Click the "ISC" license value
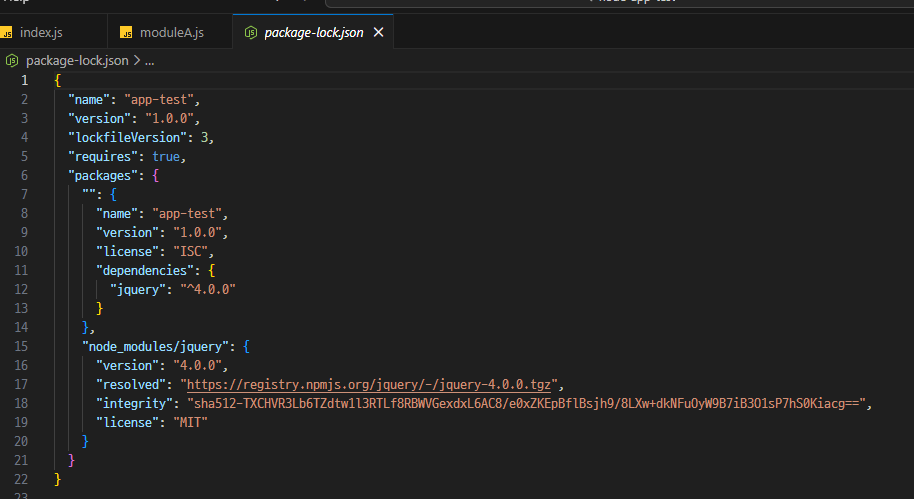This screenshot has width=914, height=499. (191, 251)
